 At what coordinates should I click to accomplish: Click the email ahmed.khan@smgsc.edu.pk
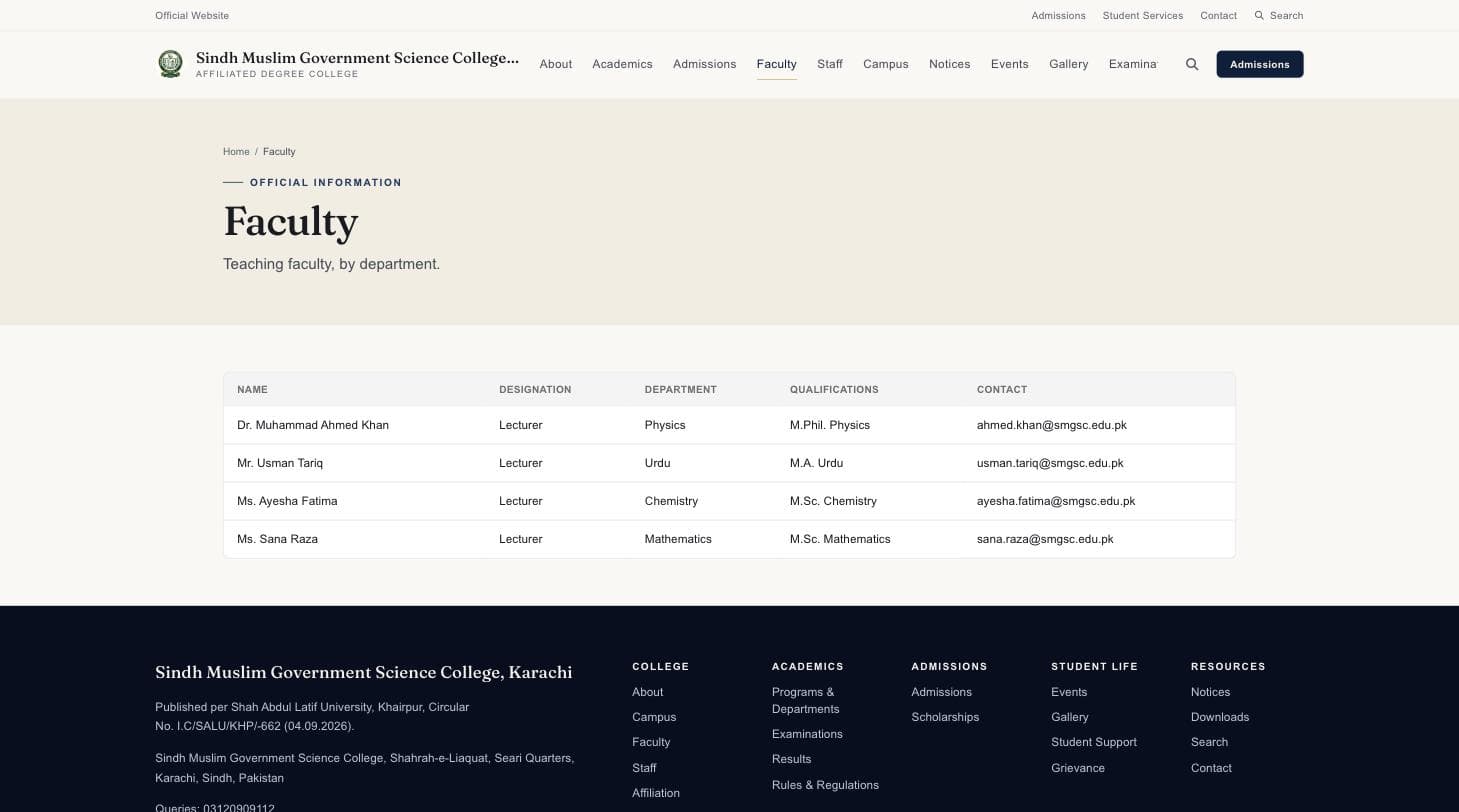coord(1052,425)
